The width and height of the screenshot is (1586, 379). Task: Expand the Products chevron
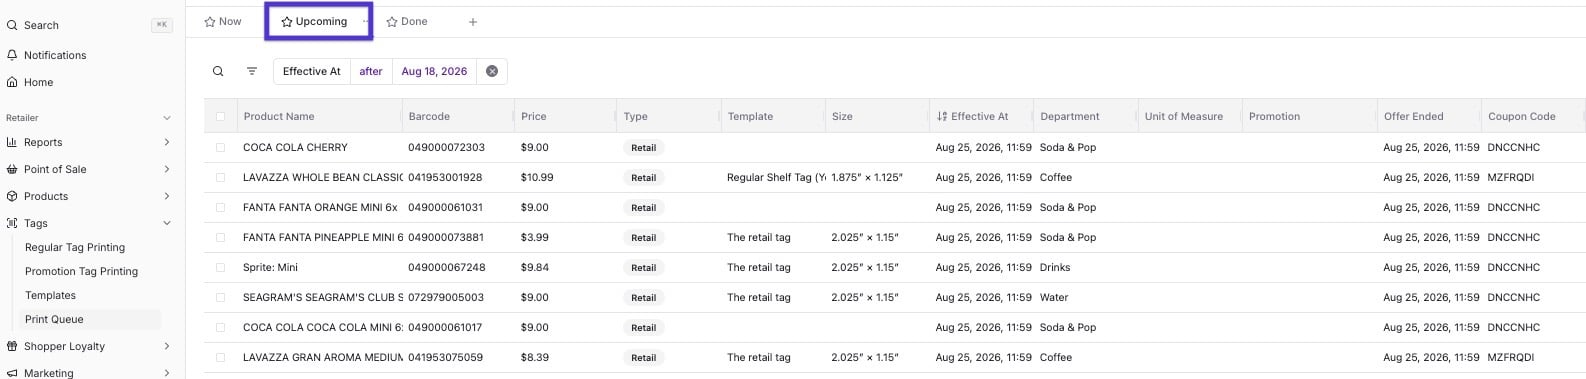(x=167, y=196)
